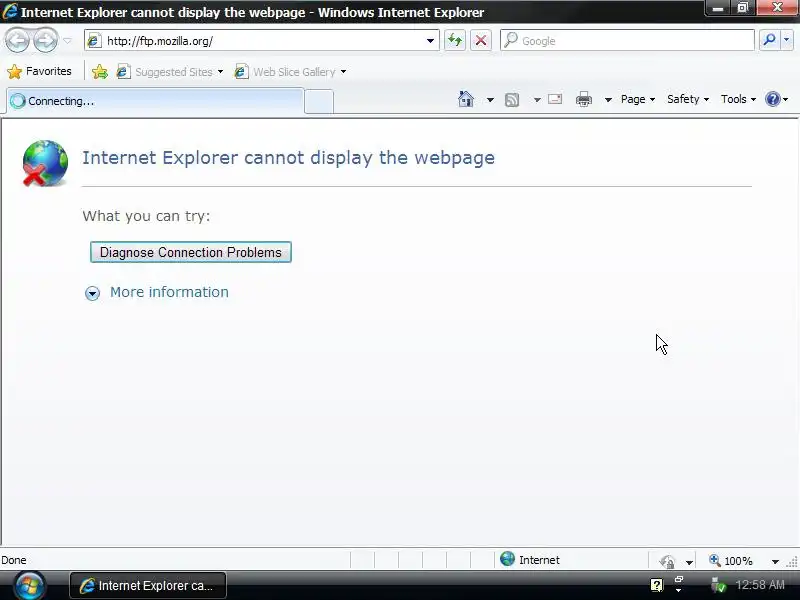Select the Connecting... tab
The height and width of the screenshot is (600, 800).
tap(155, 101)
